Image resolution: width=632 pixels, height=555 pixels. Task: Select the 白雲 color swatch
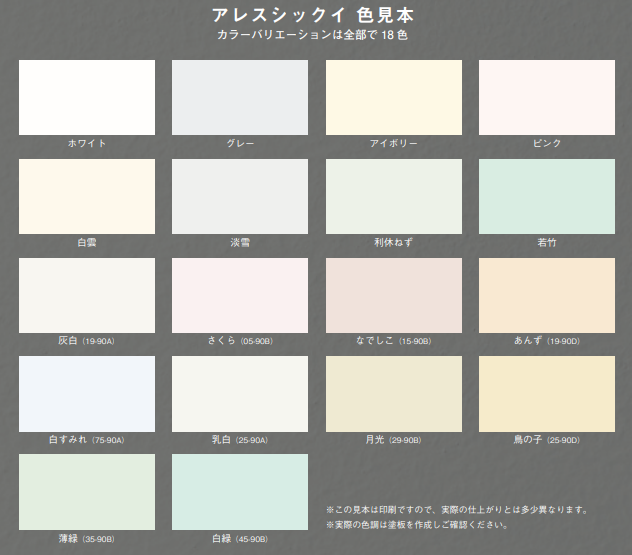tap(87, 196)
